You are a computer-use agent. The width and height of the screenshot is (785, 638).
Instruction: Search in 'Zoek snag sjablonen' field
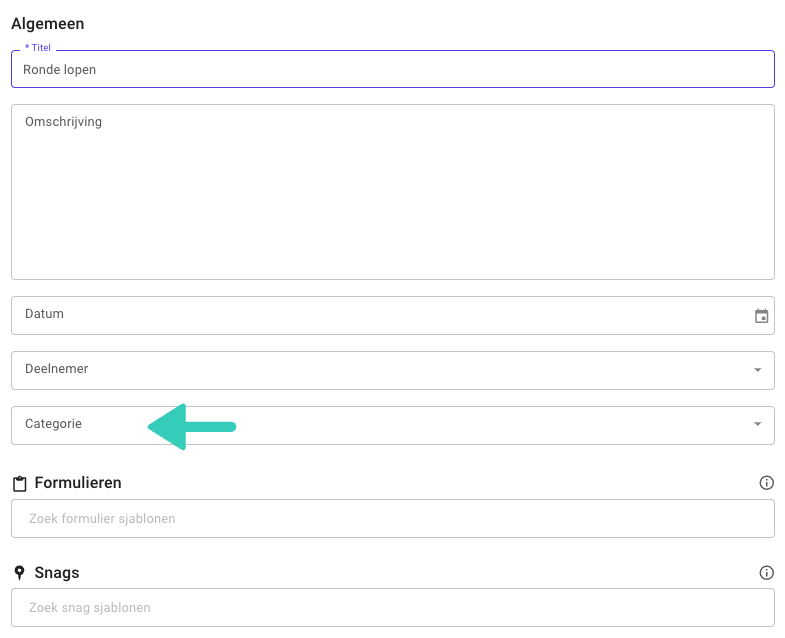(x=392, y=608)
